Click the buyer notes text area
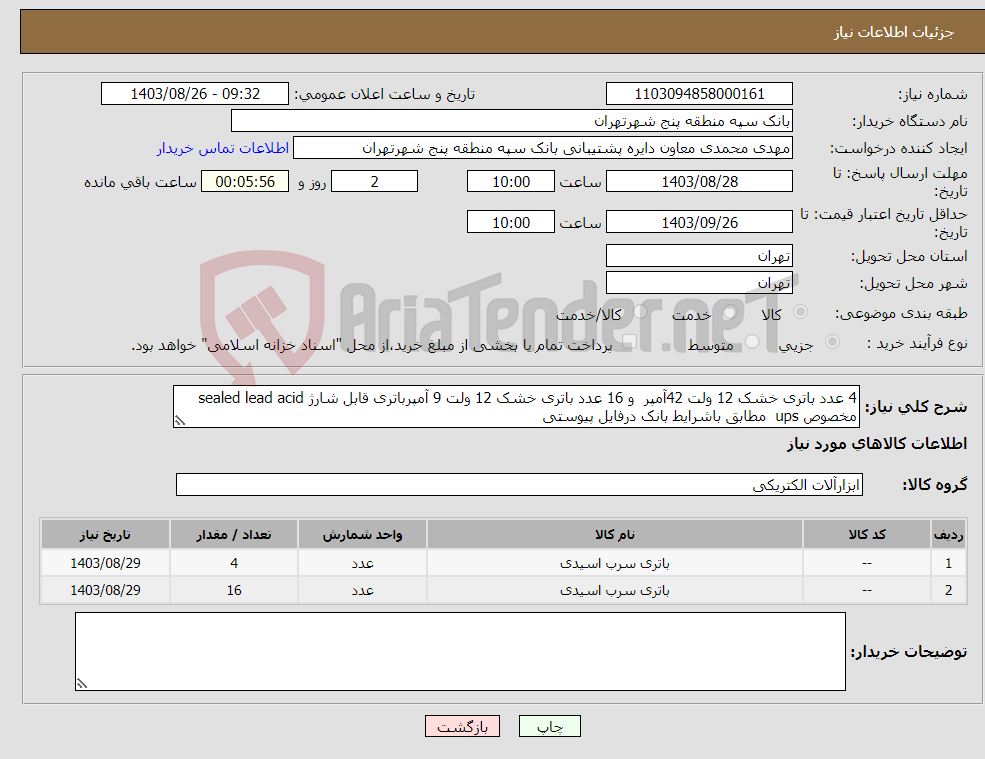985x759 pixels. [460, 652]
